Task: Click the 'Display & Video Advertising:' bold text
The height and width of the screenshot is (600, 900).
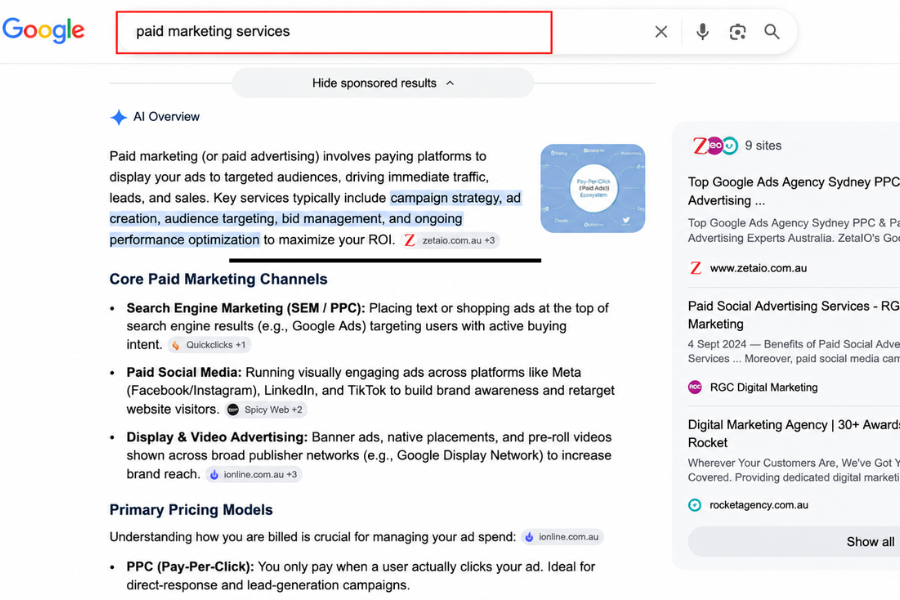Action: pos(217,438)
